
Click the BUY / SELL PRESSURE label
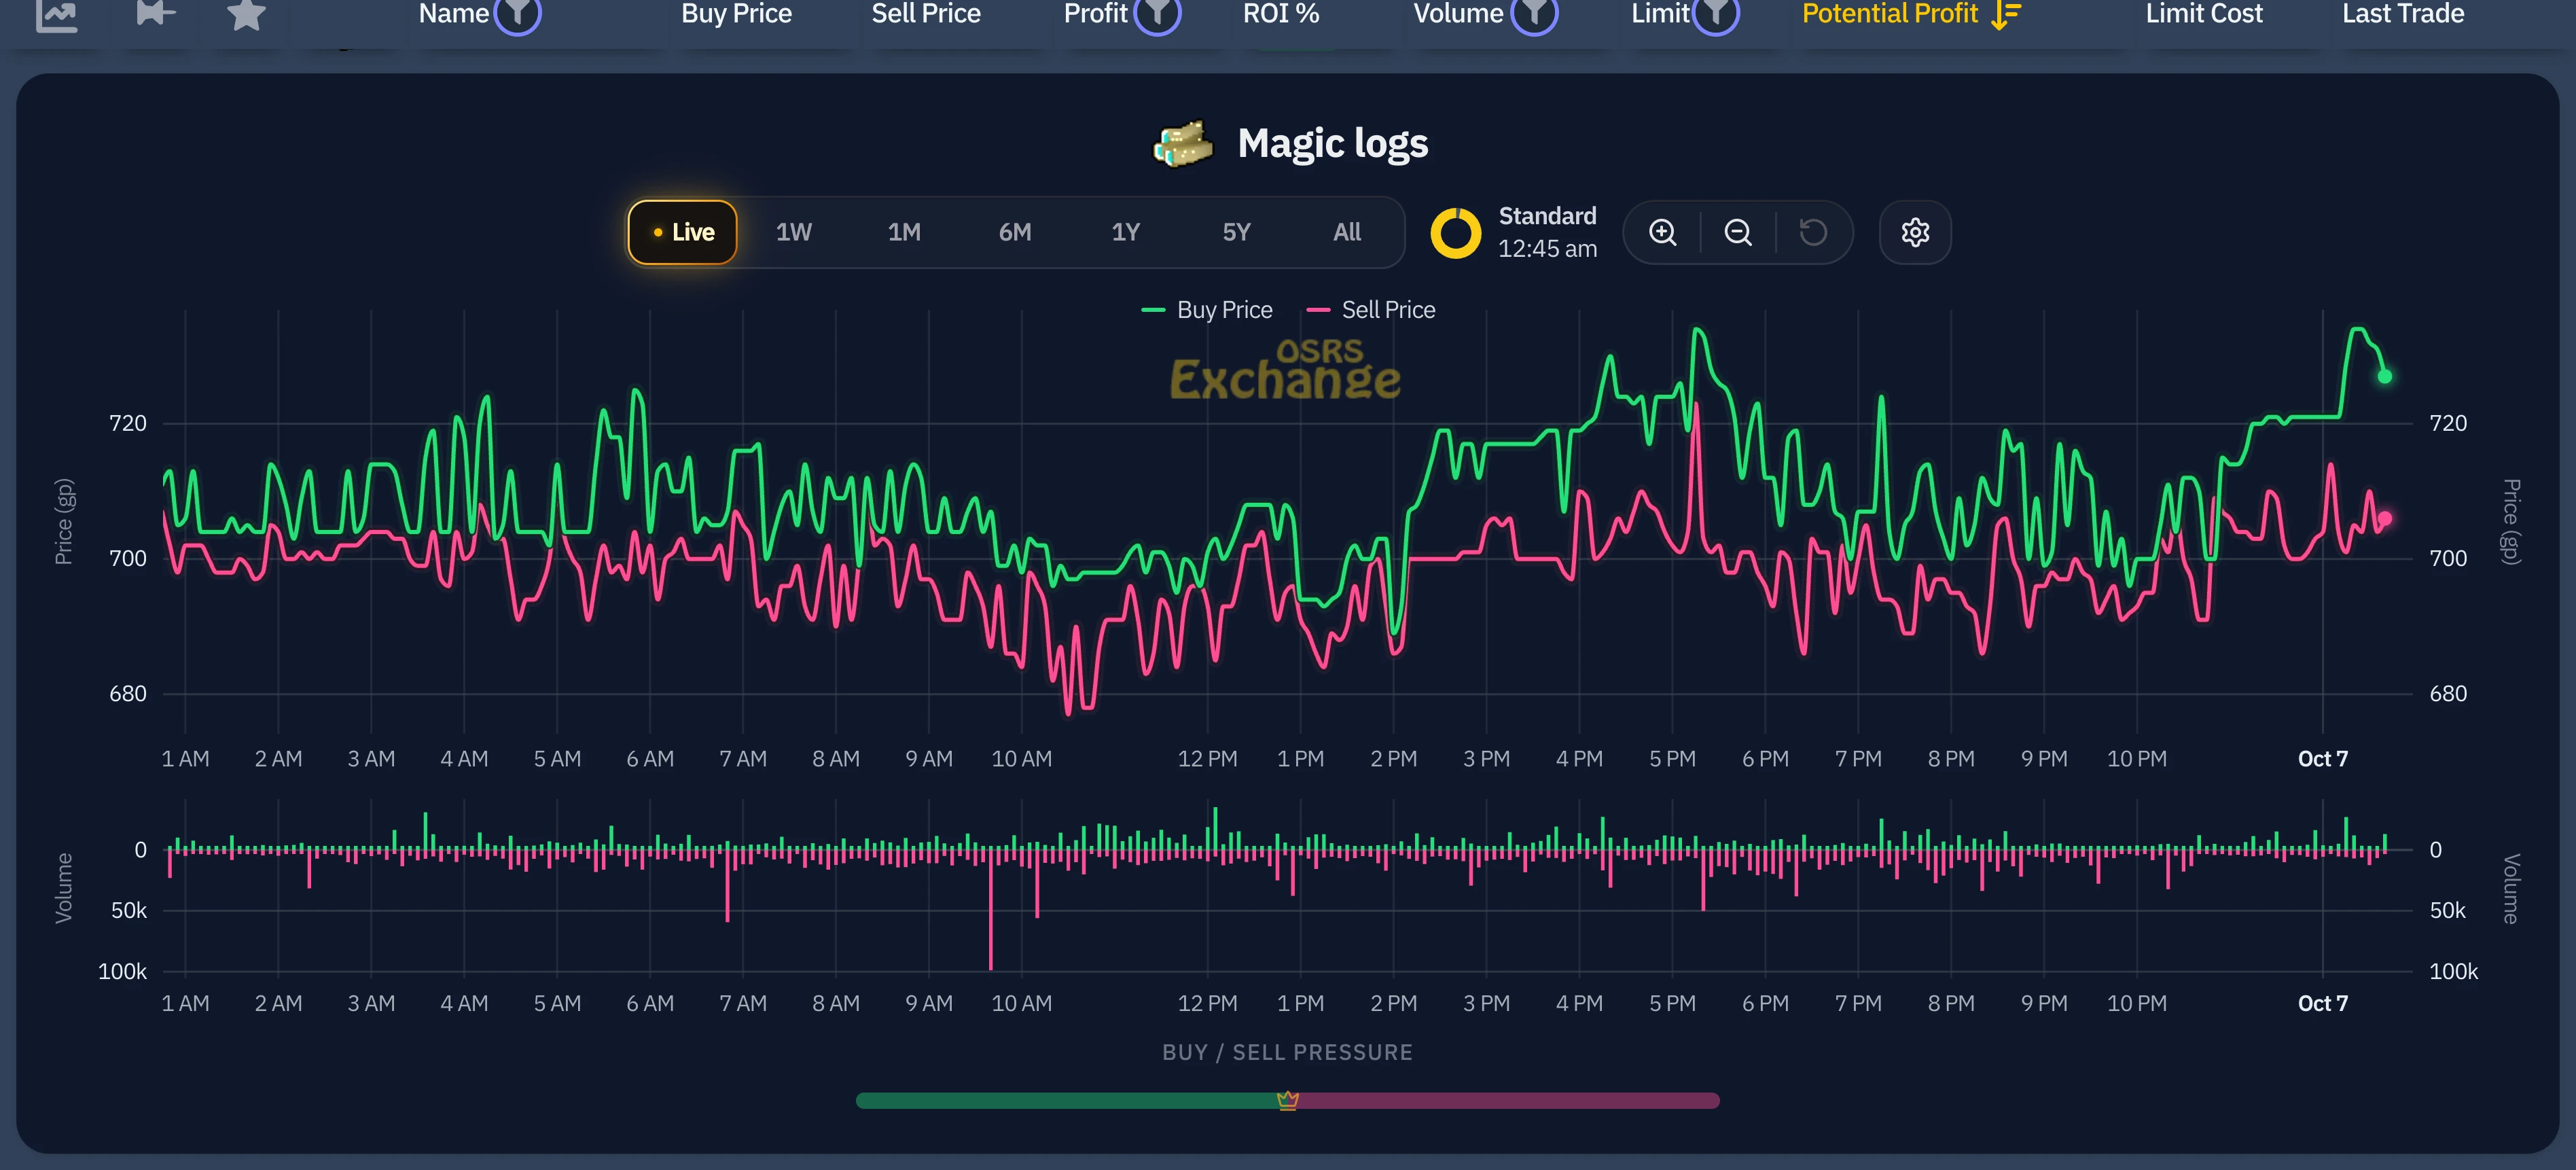point(1288,1052)
